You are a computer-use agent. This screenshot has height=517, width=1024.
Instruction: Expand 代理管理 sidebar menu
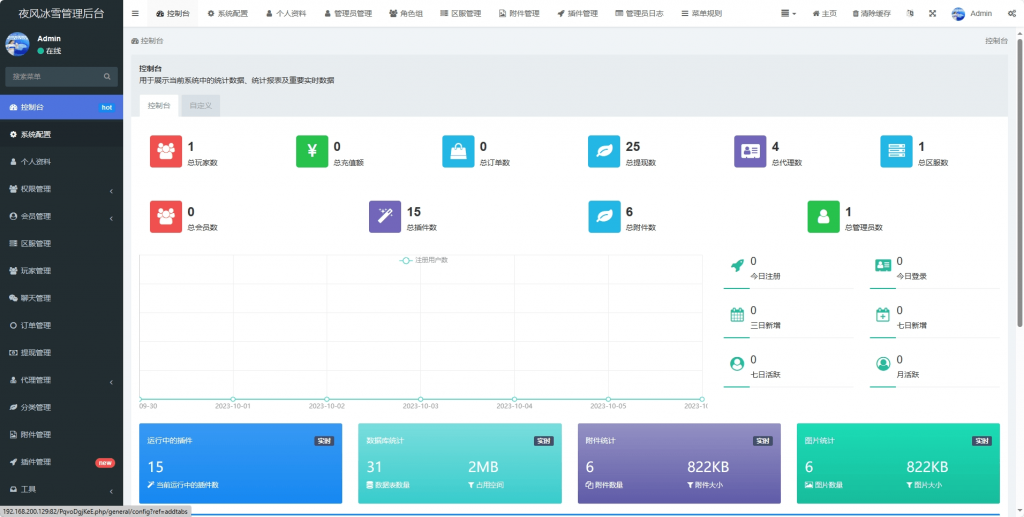[61, 380]
